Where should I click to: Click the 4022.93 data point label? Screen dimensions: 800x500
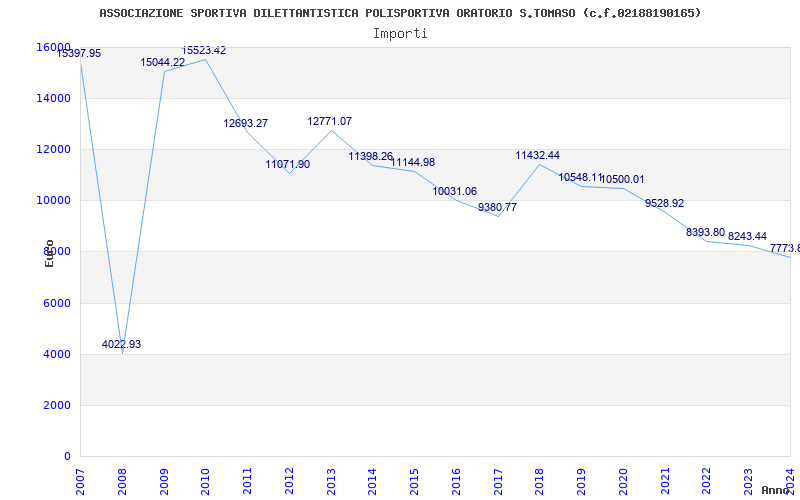click(x=121, y=344)
